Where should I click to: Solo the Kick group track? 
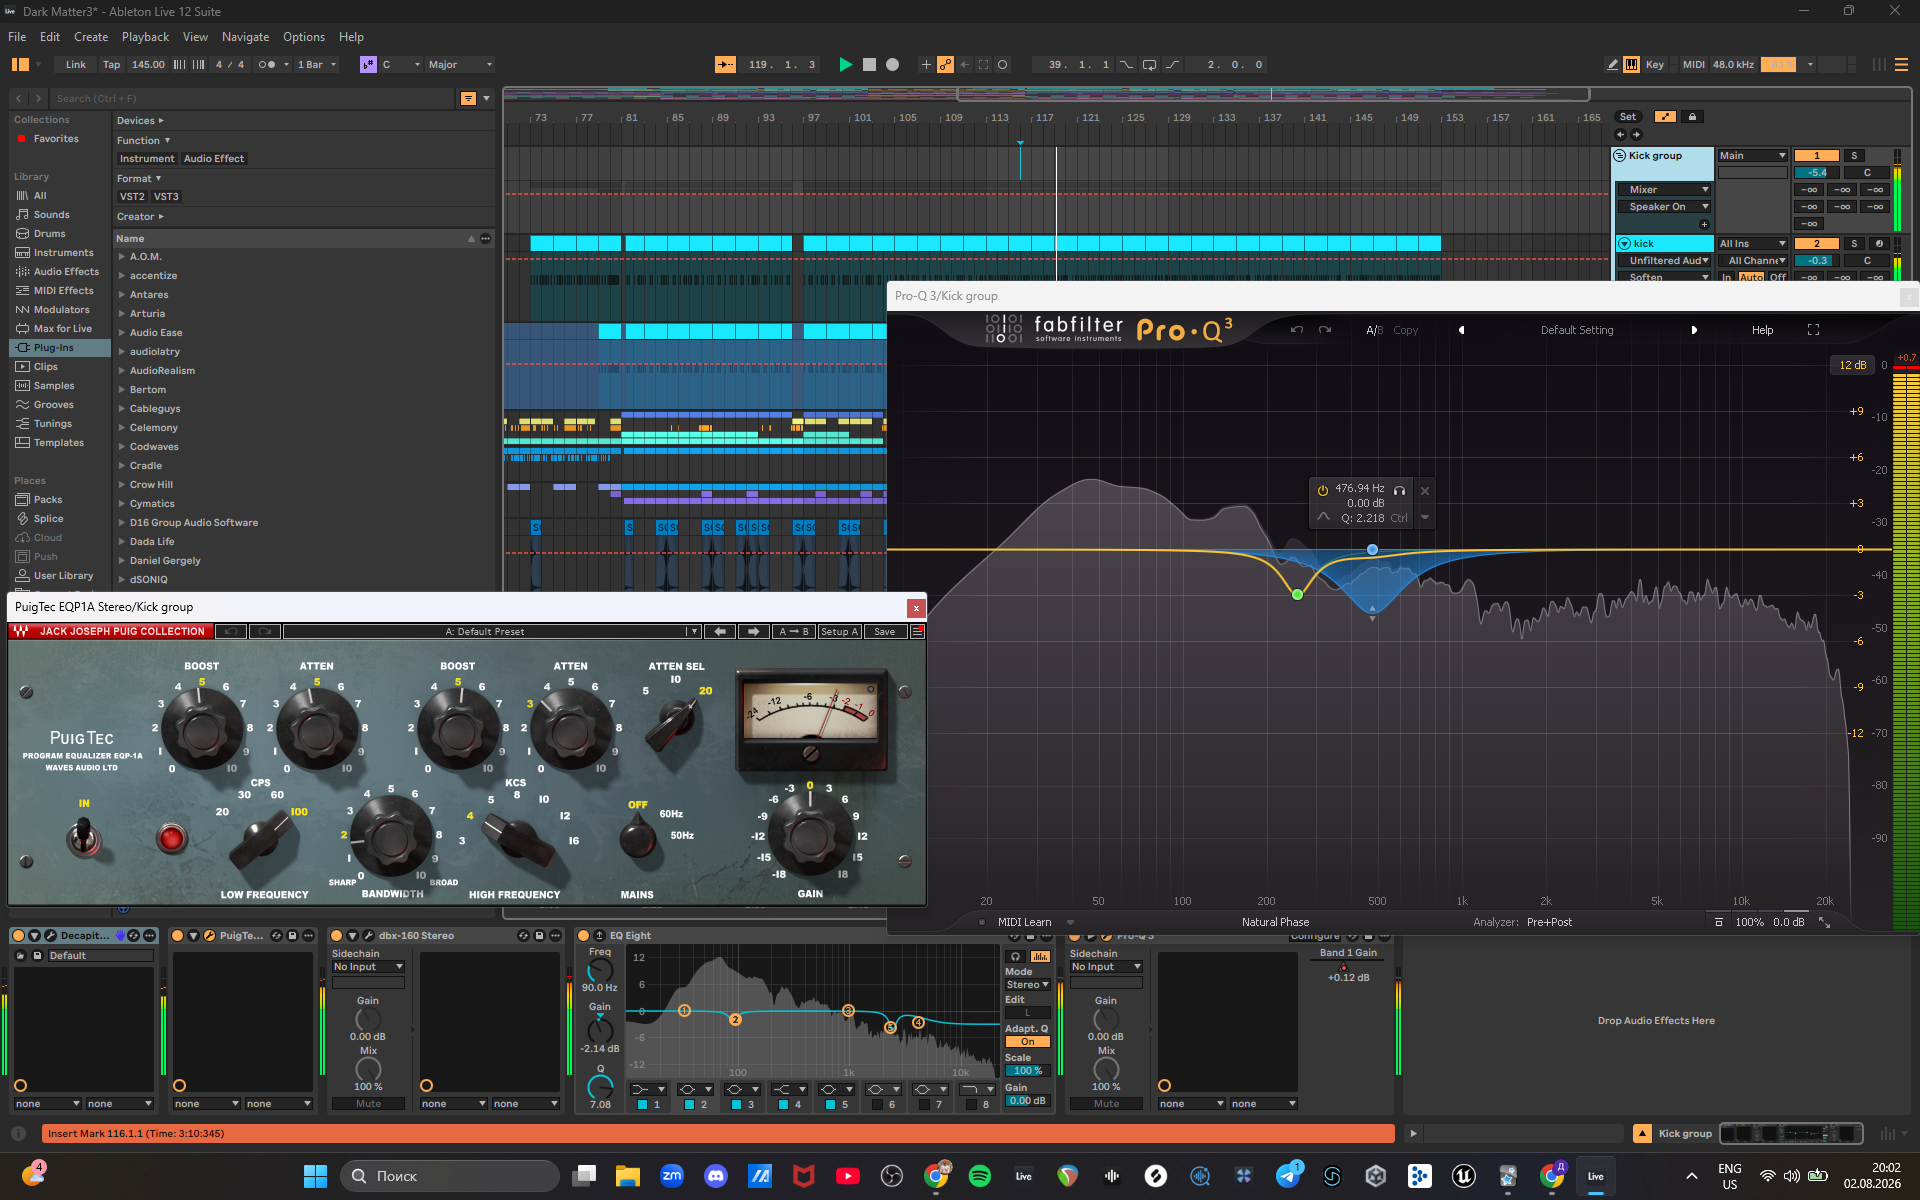coord(1855,156)
